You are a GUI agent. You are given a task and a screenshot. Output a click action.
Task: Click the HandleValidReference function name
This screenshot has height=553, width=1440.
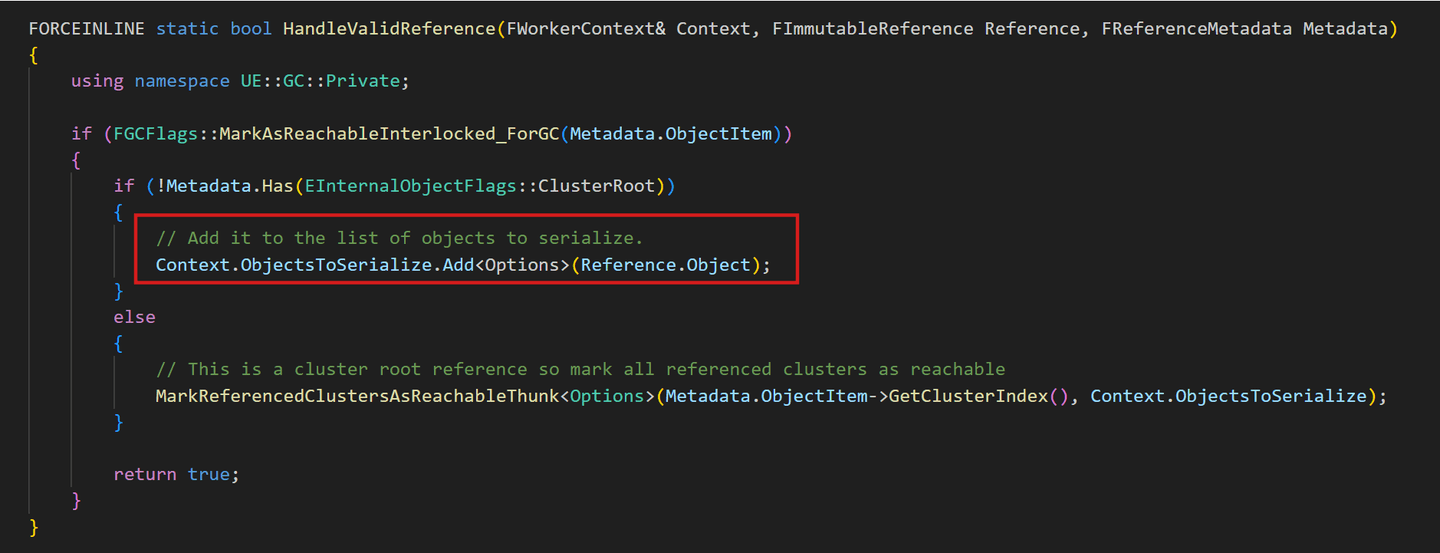pos(389,29)
